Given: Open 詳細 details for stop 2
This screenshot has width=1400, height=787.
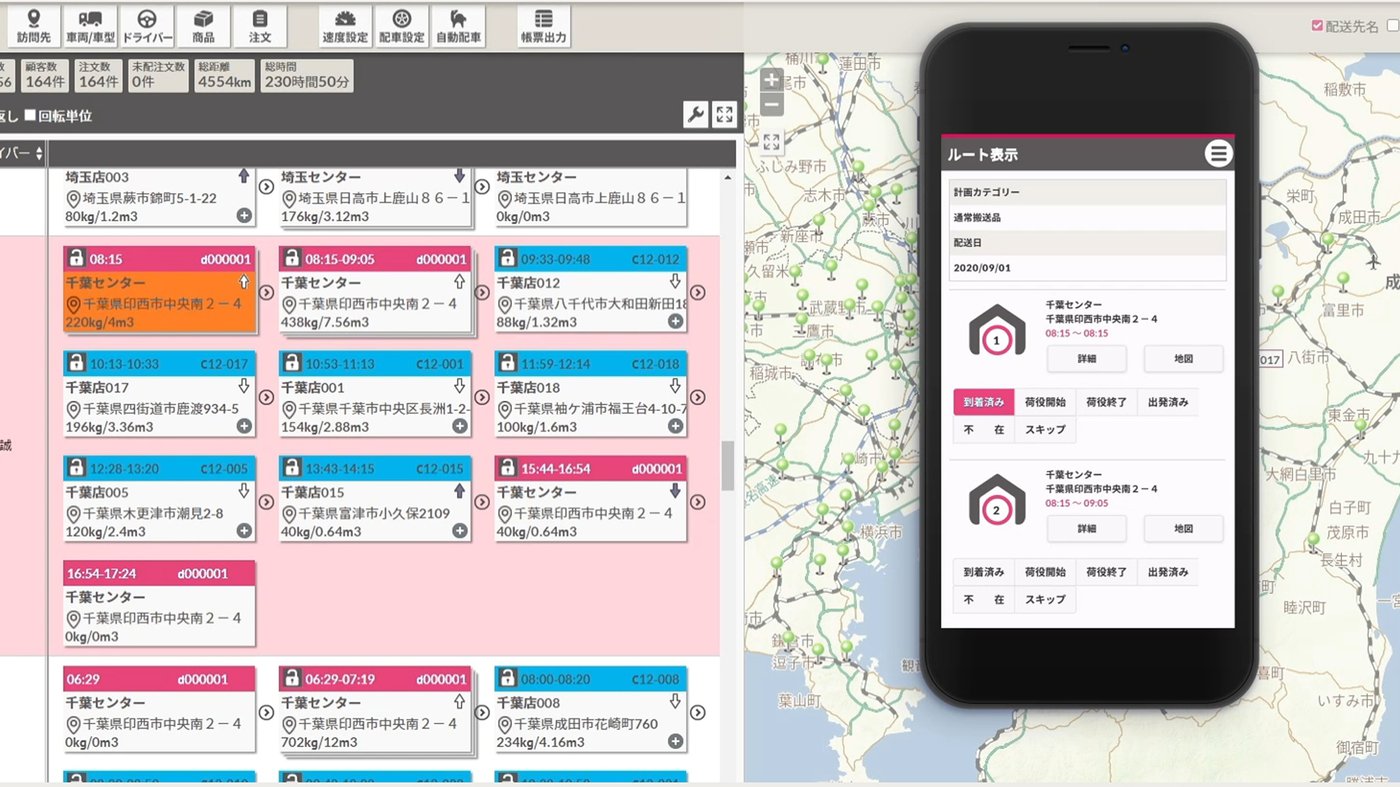Looking at the screenshot, I should click(1087, 528).
